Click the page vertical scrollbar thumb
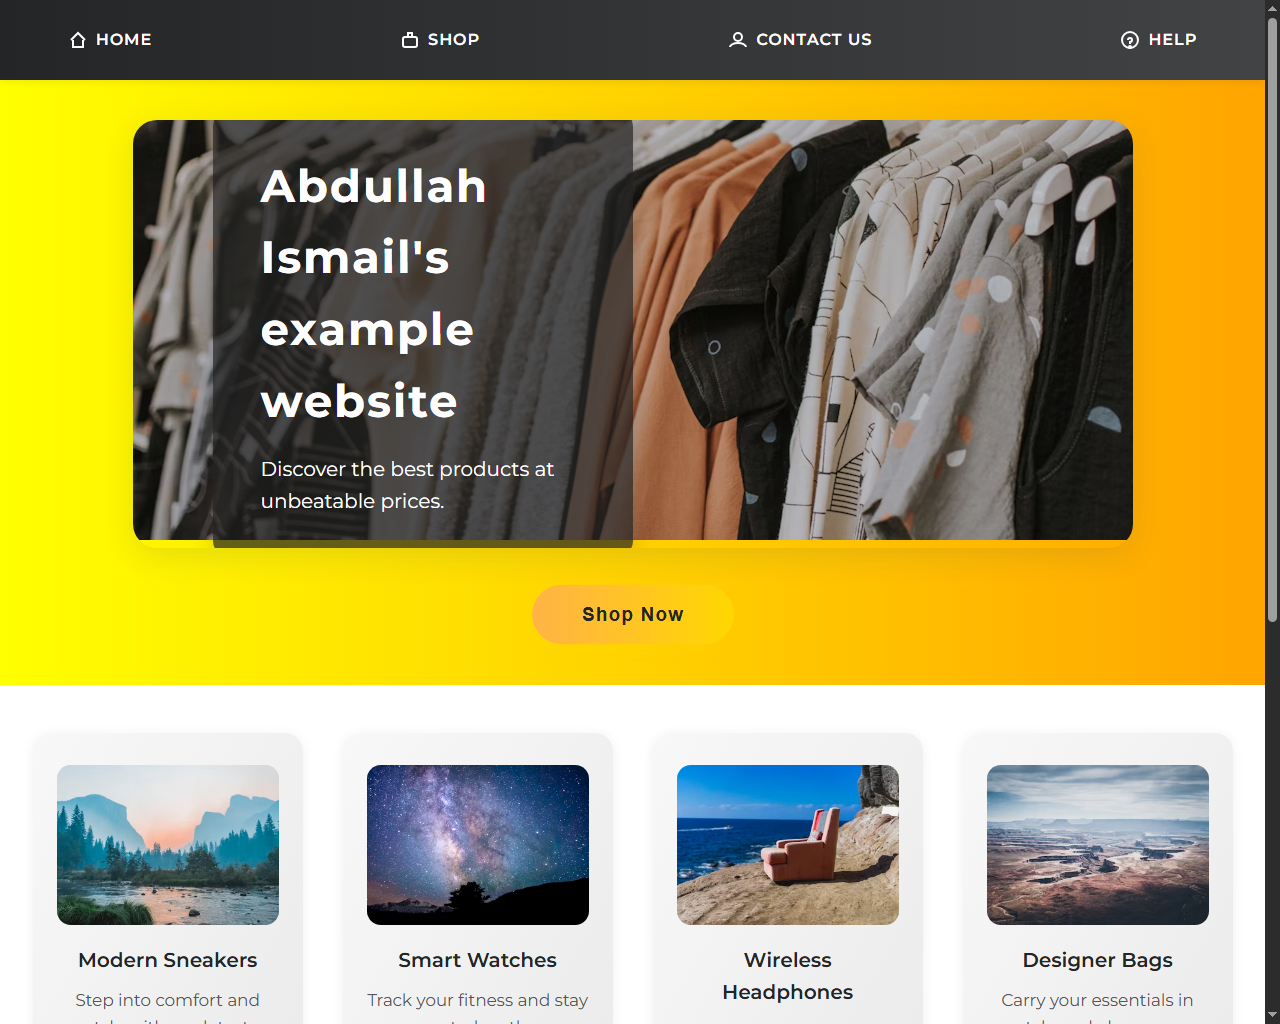Screen dimensions: 1280x1024 point(1272,320)
